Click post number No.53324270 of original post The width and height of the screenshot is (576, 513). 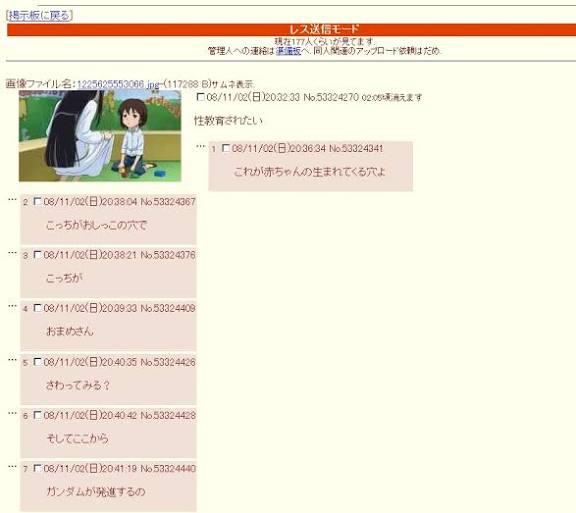(x=331, y=97)
